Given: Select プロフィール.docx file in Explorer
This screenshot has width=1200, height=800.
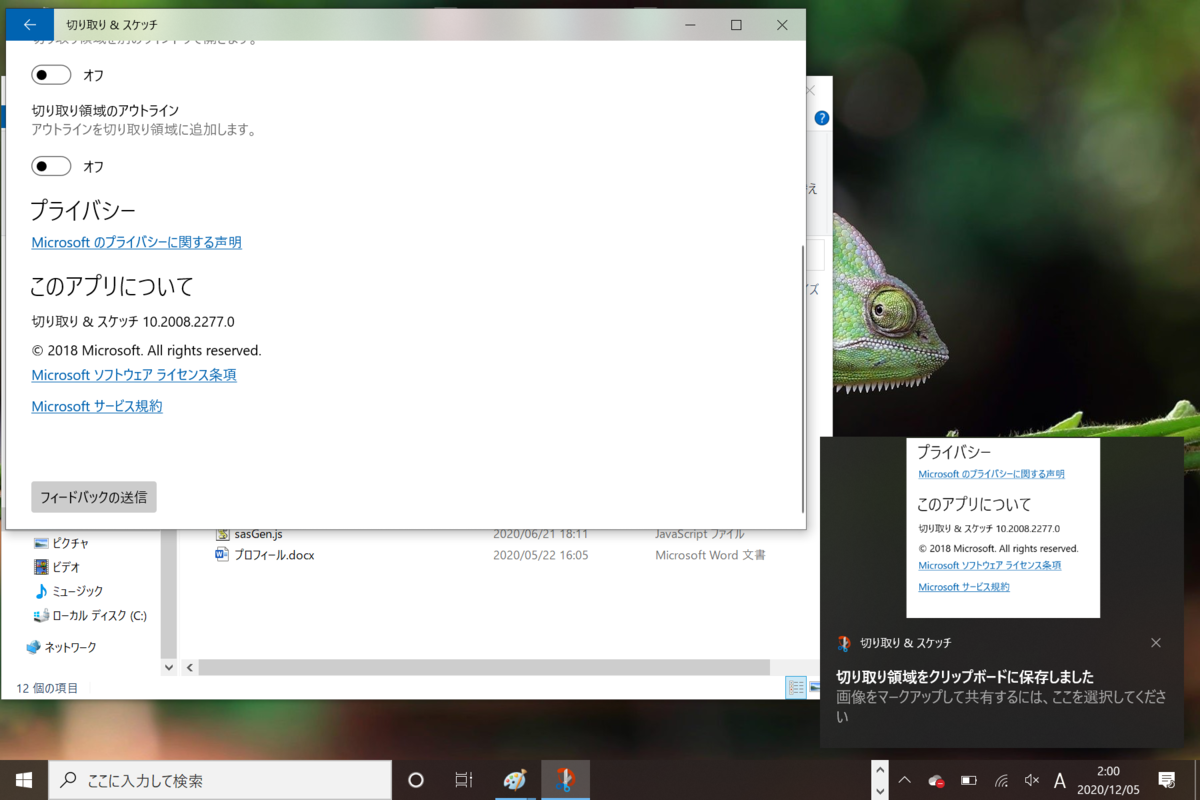Looking at the screenshot, I should tap(274, 555).
